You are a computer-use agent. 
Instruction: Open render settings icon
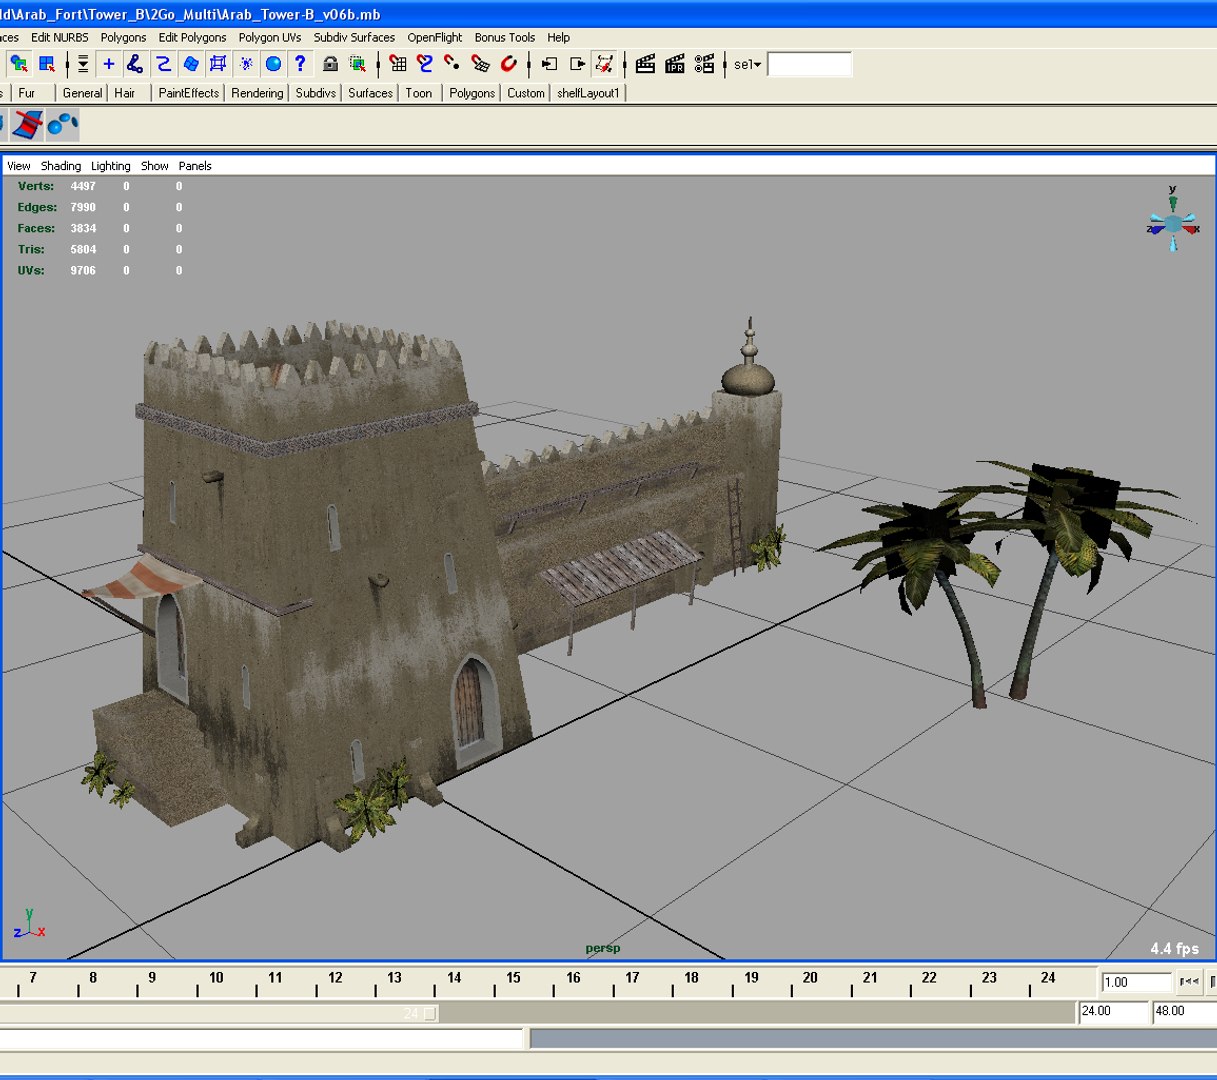pos(705,64)
